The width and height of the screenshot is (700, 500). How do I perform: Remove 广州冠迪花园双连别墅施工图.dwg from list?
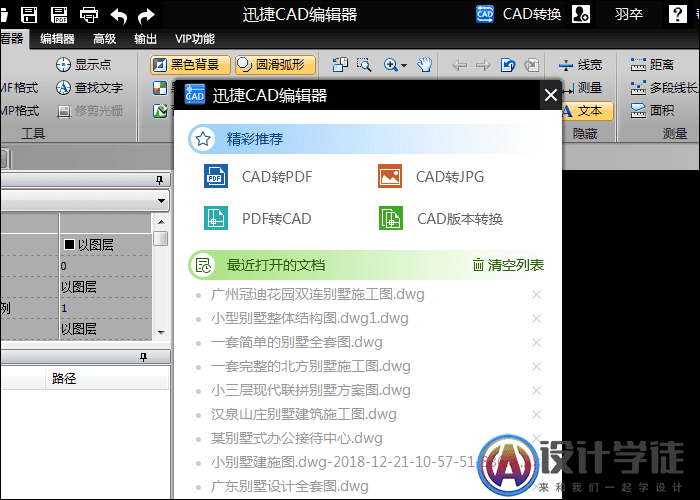tap(536, 295)
